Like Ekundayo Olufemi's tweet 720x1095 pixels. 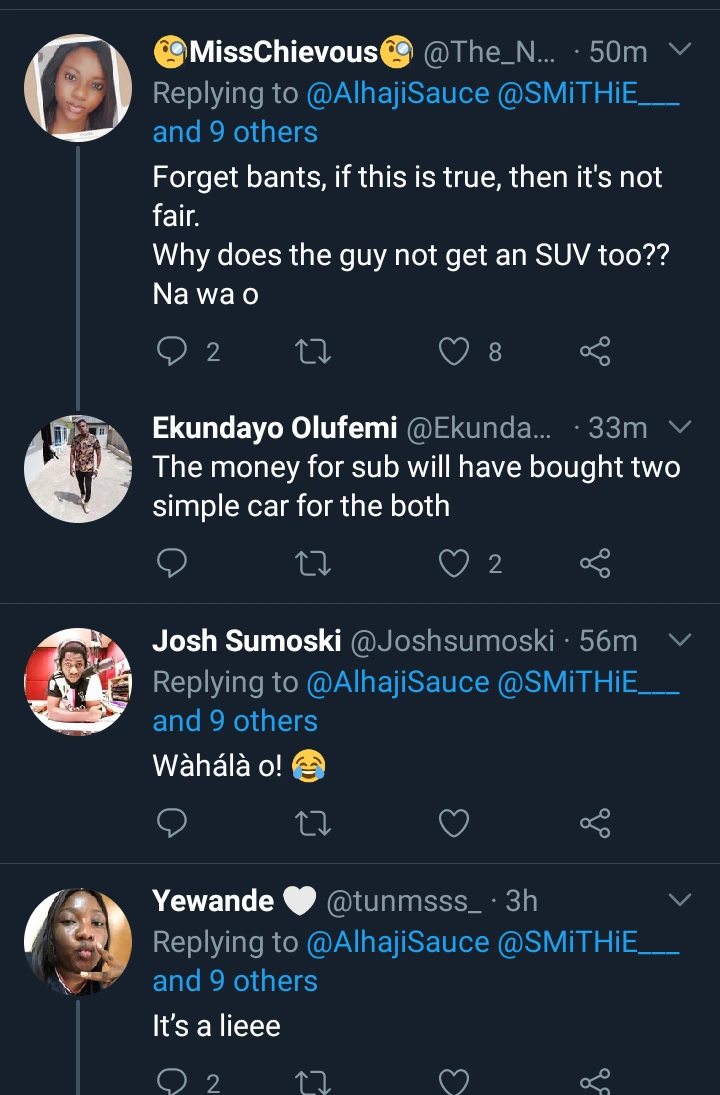tap(456, 564)
